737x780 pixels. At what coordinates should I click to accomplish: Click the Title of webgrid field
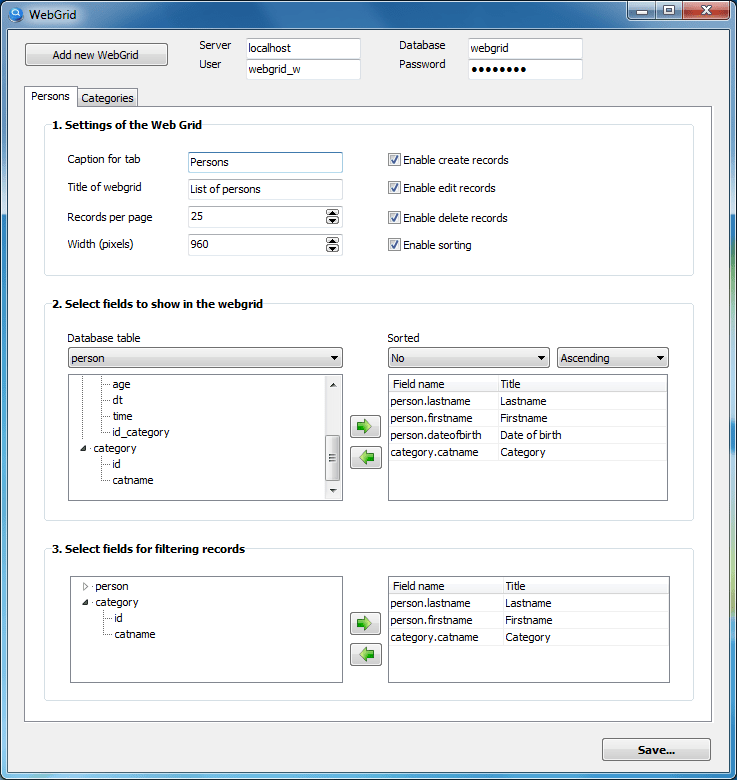265,189
